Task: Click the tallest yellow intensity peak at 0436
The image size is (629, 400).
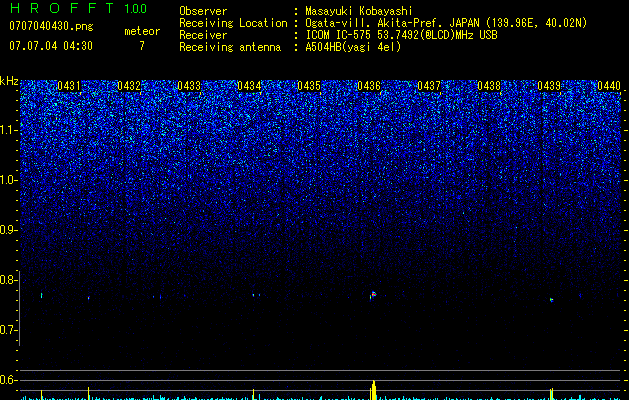Action: click(x=373, y=390)
